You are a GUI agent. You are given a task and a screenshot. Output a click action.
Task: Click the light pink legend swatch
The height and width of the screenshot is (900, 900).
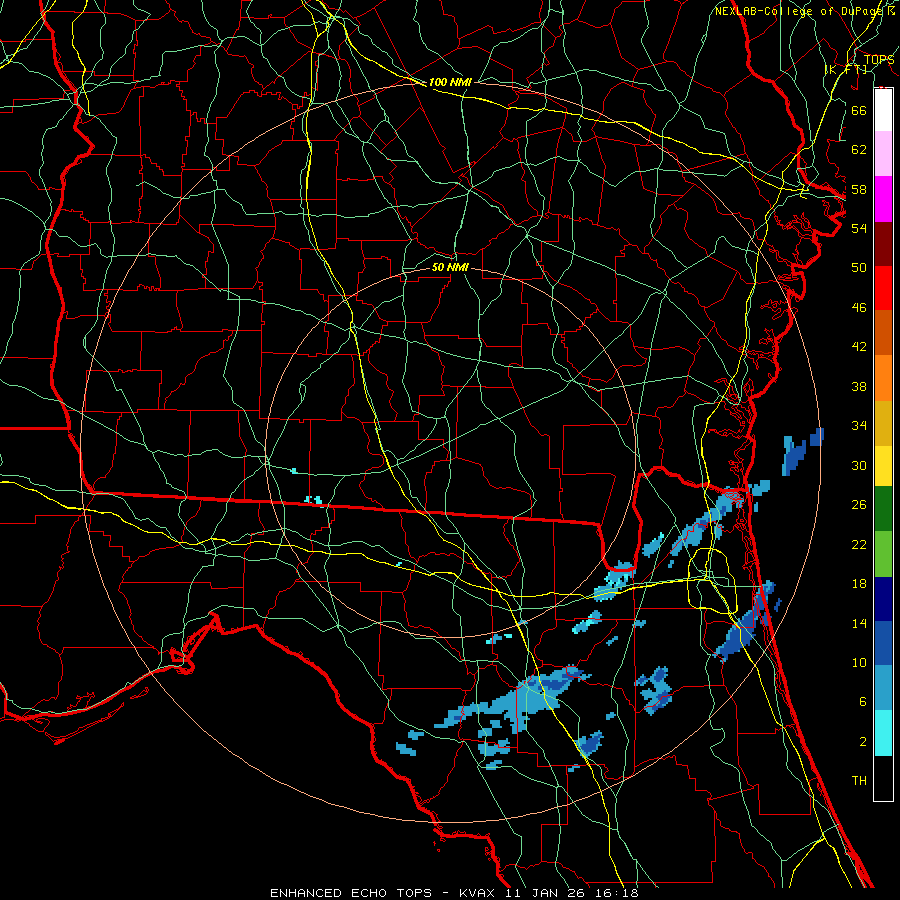[883, 154]
